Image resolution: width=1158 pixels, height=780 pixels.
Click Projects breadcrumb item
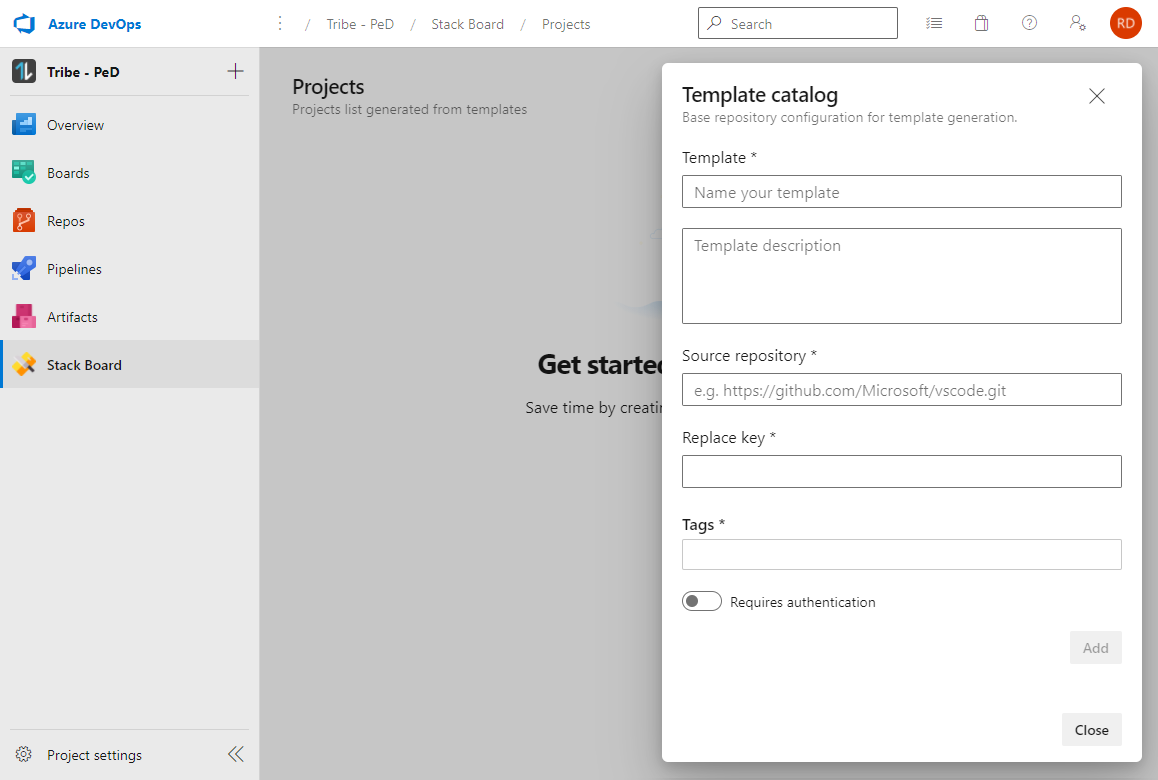pos(566,24)
